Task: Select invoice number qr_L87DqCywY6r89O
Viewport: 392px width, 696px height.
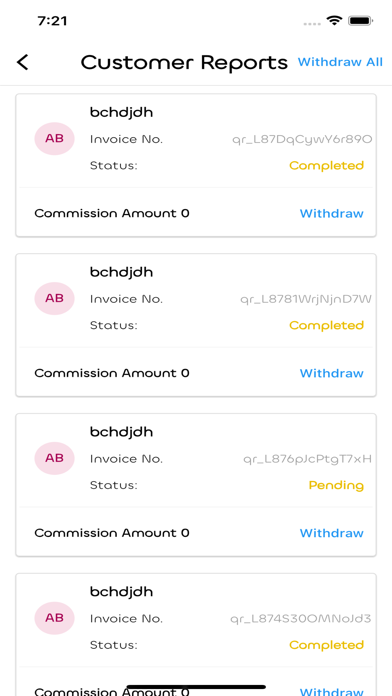Action: (x=302, y=140)
